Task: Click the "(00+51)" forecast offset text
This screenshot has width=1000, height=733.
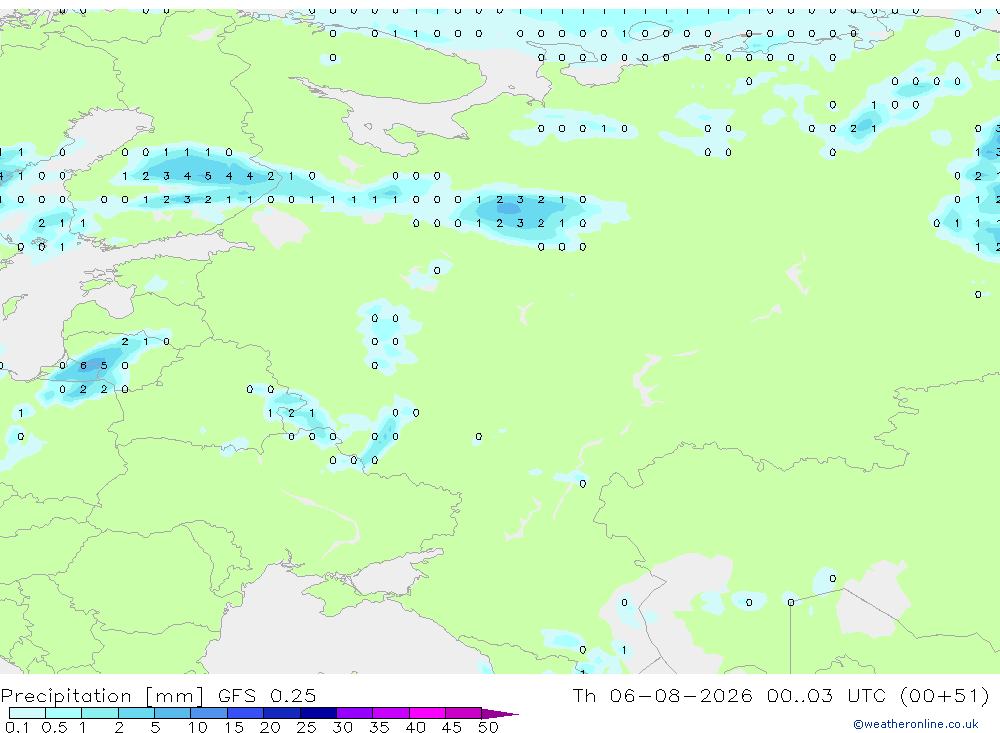Action: pos(945,695)
